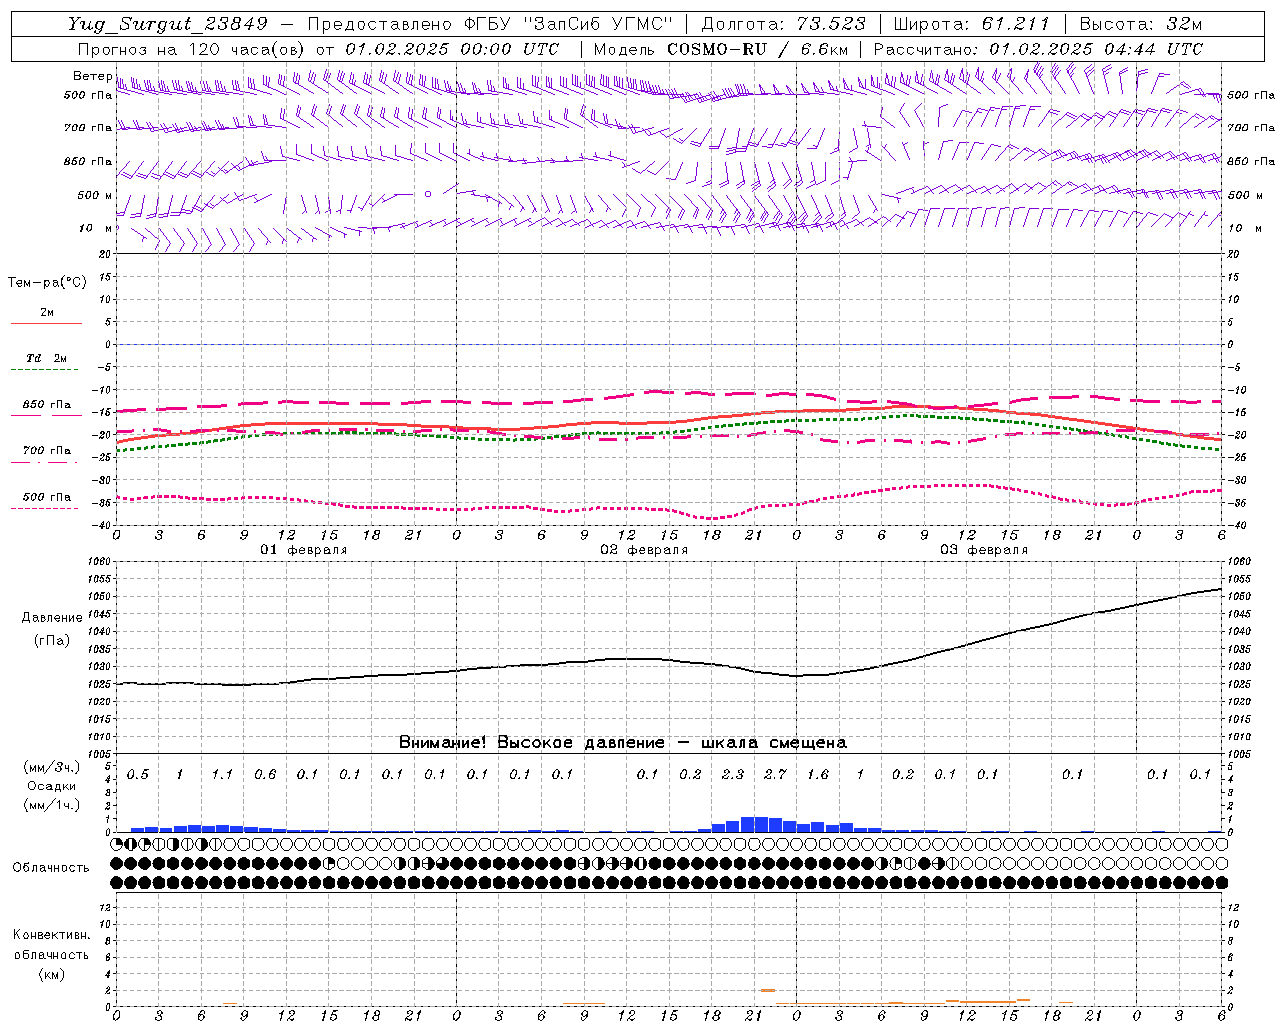Click the (мм/3ч.) unit label
This screenshot has height=1024, width=1280.
[x=50, y=768]
